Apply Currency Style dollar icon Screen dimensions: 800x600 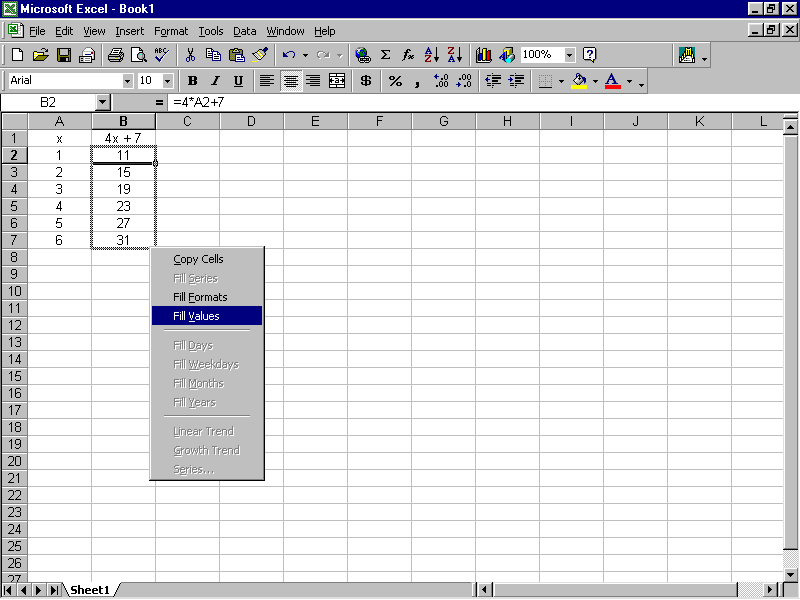coord(366,81)
